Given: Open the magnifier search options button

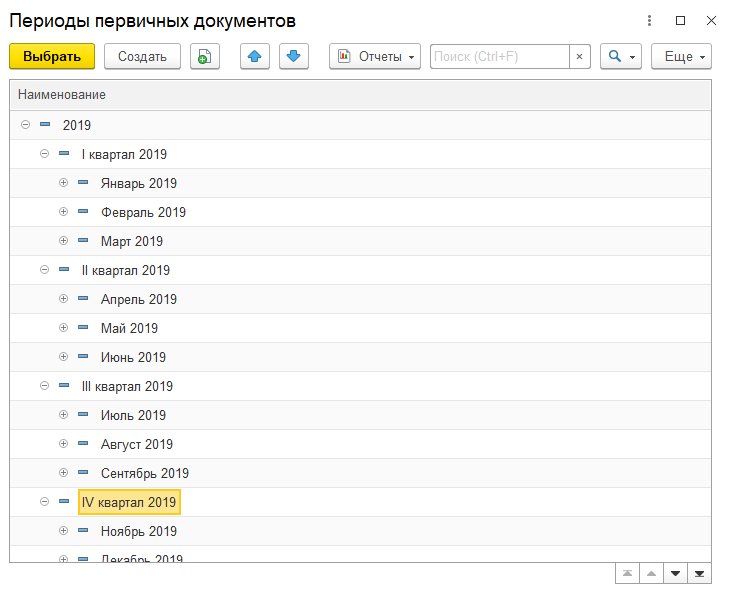Looking at the screenshot, I should (x=620, y=57).
